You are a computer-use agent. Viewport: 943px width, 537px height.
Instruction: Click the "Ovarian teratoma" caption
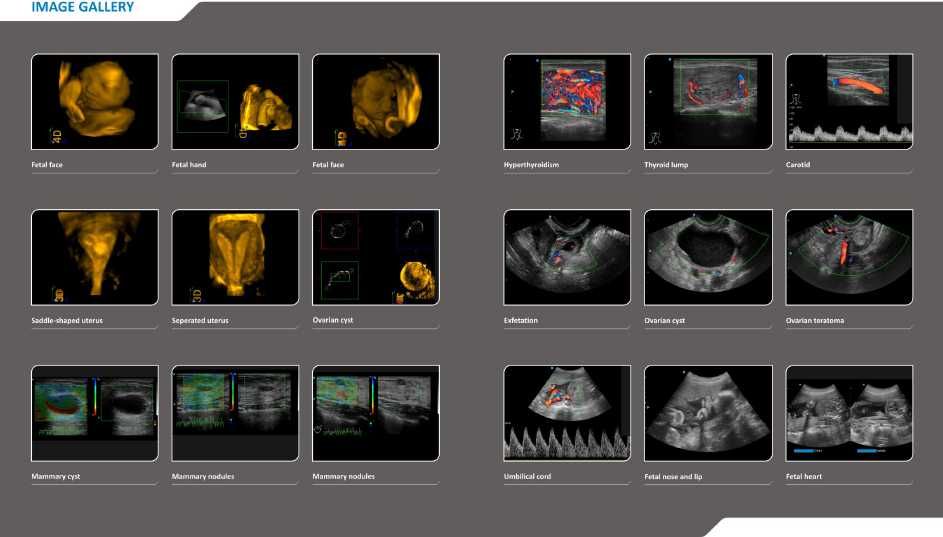814,321
